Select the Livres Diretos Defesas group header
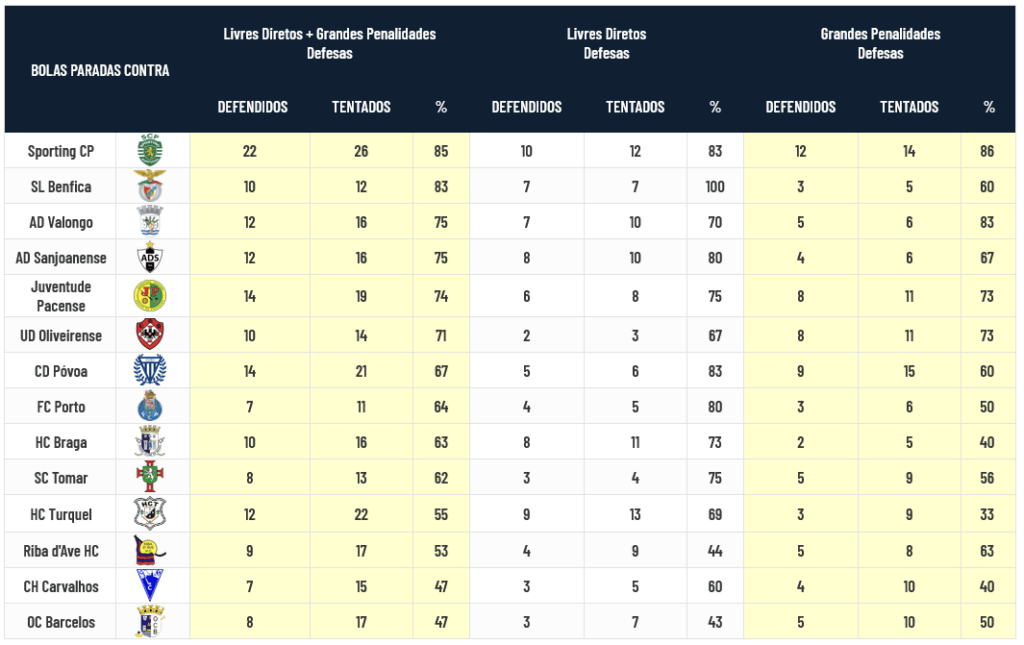This screenshot has width=1024, height=645. (x=606, y=43)
